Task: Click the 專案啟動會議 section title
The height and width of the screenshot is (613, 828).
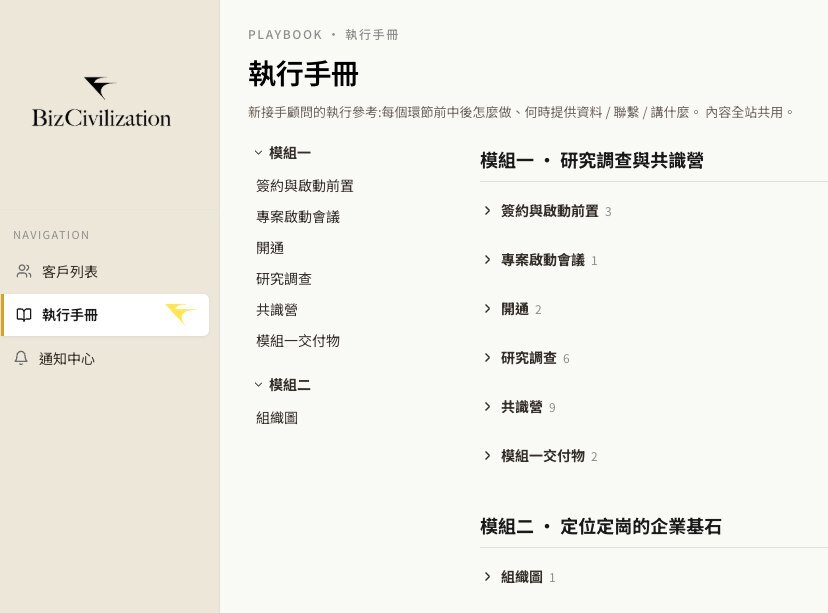Action: pos(543,260)
